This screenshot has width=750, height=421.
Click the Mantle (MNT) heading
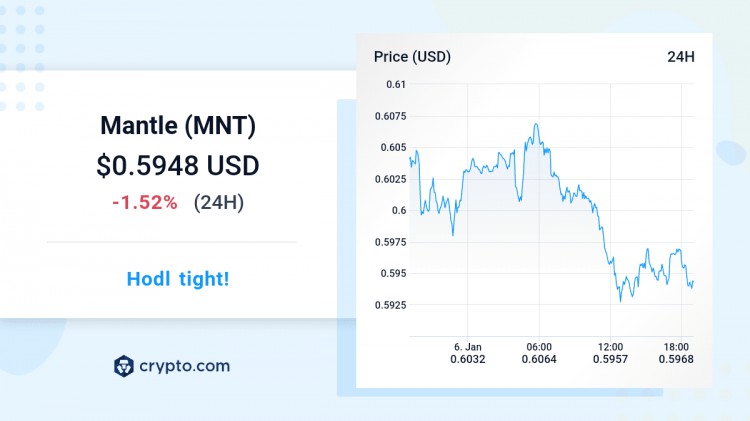pos(178,126)
